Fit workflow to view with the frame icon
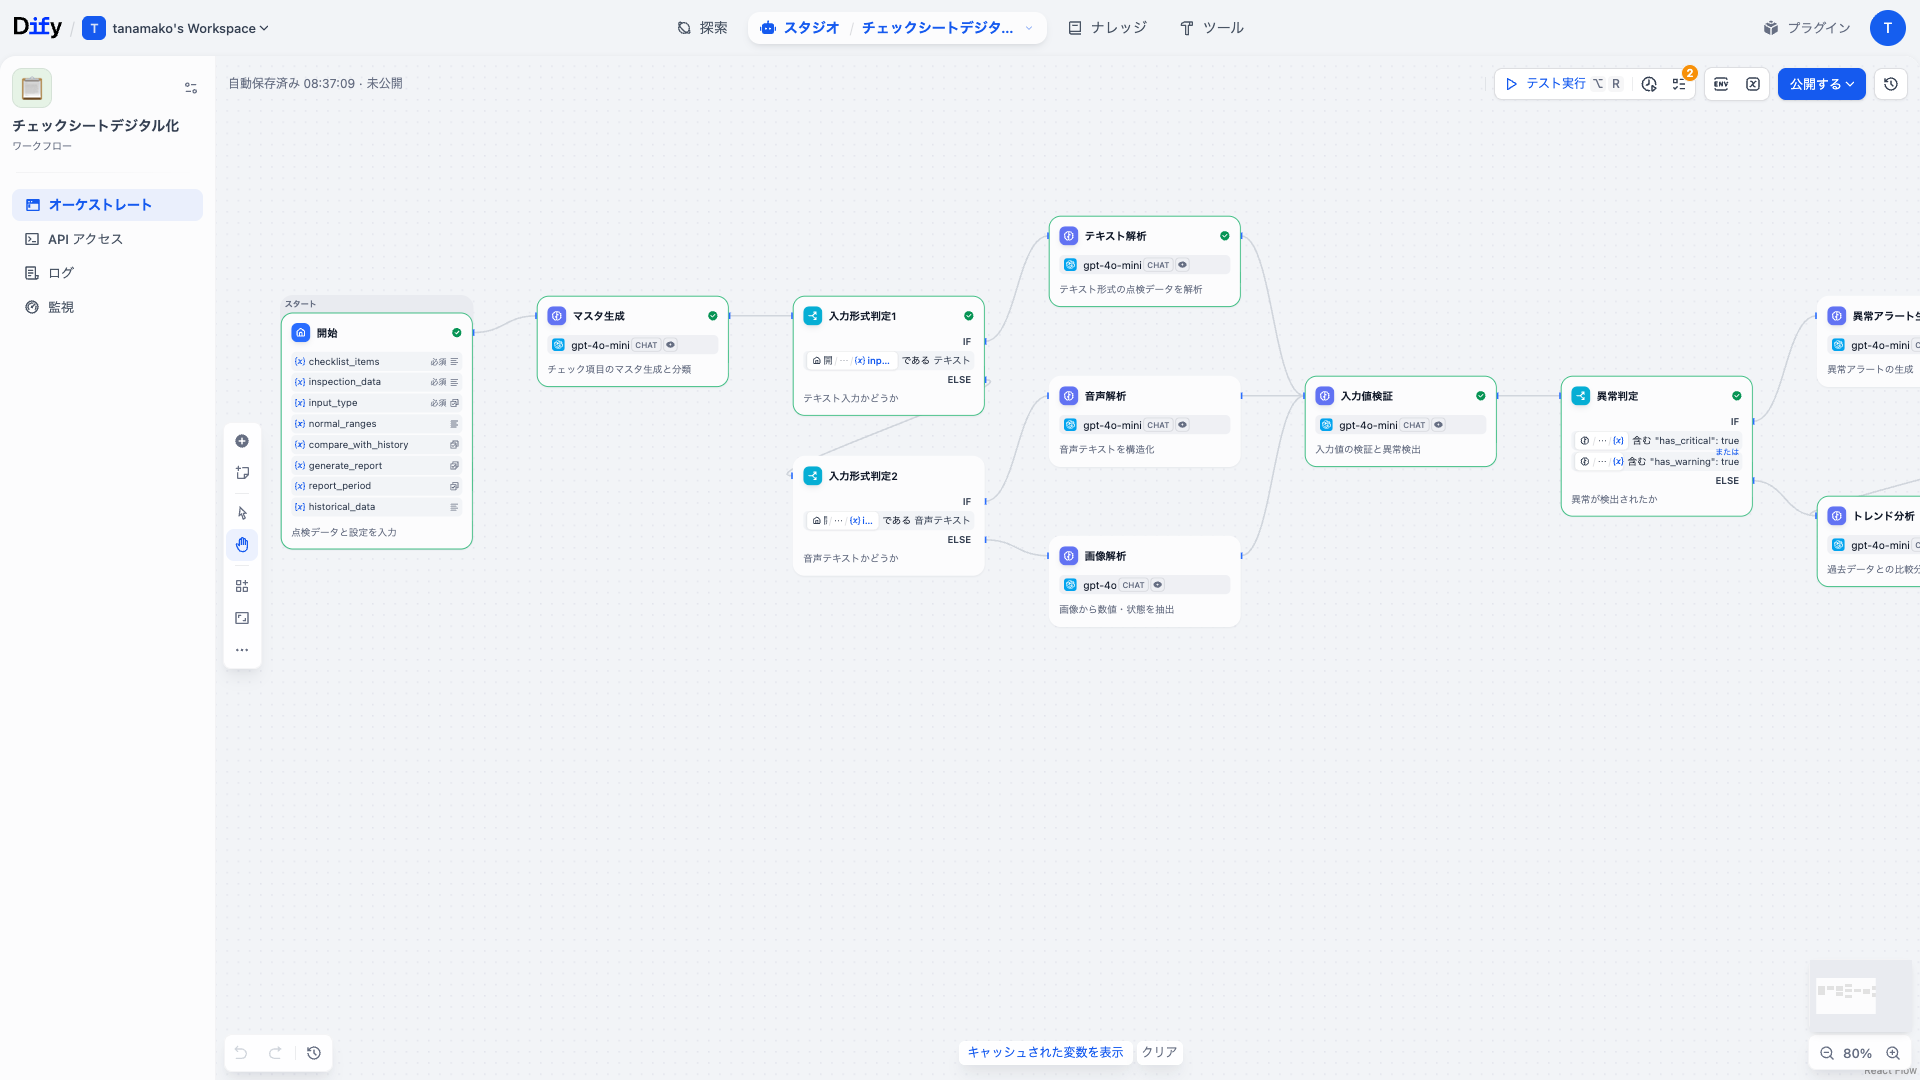Screen dimensions: 1920x1080 click(241, 617)
